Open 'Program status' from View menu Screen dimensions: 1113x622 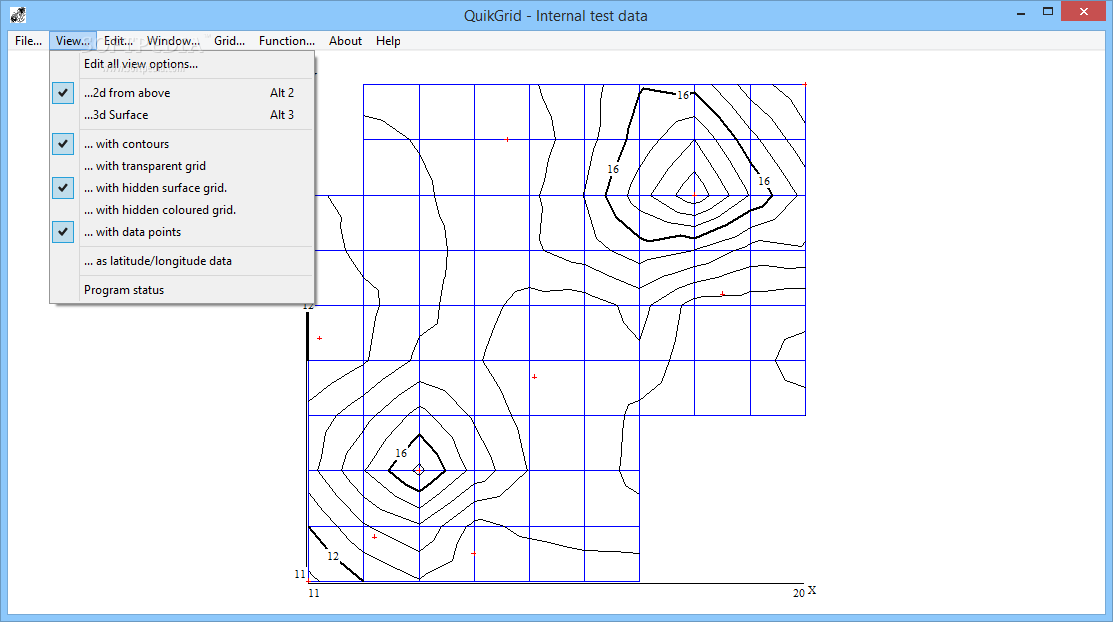pyautogui.click(x=124, y=290)
